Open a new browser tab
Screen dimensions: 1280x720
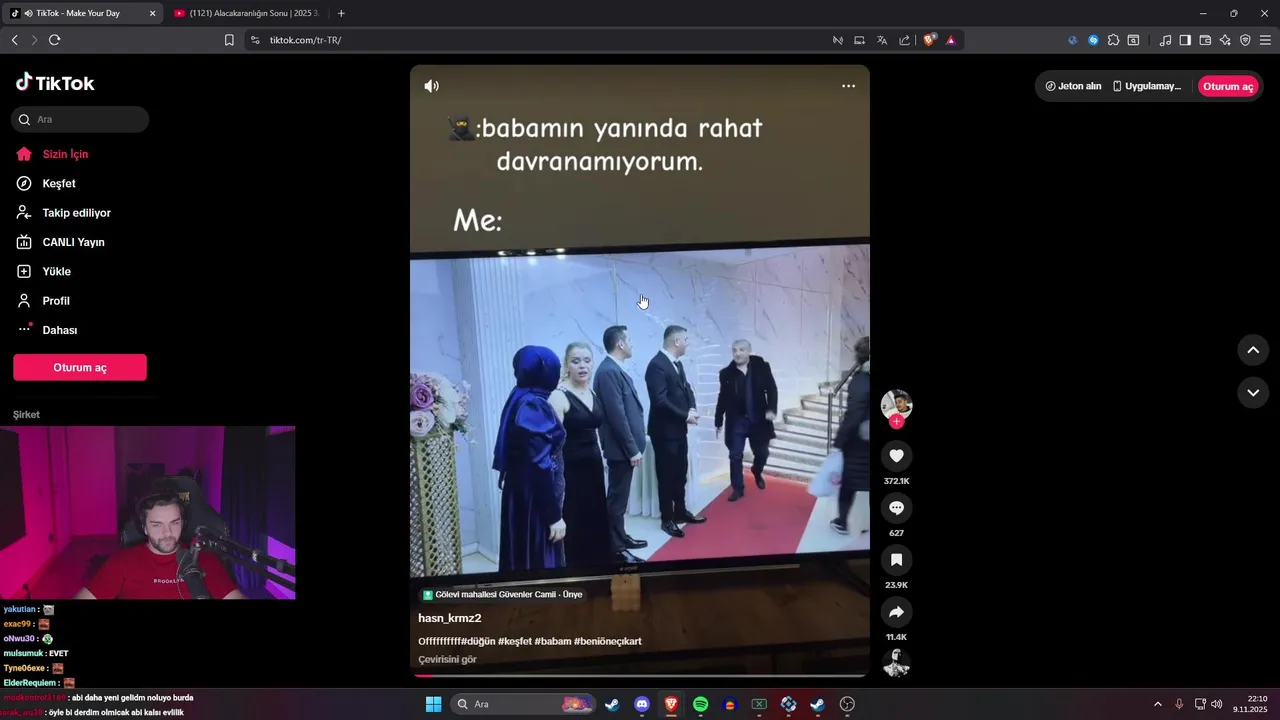tap(341, 13)
